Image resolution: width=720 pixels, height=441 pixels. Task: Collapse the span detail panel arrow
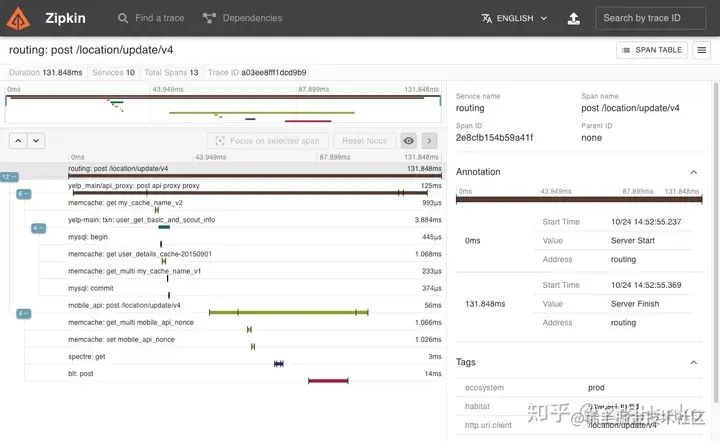(429, 141)
